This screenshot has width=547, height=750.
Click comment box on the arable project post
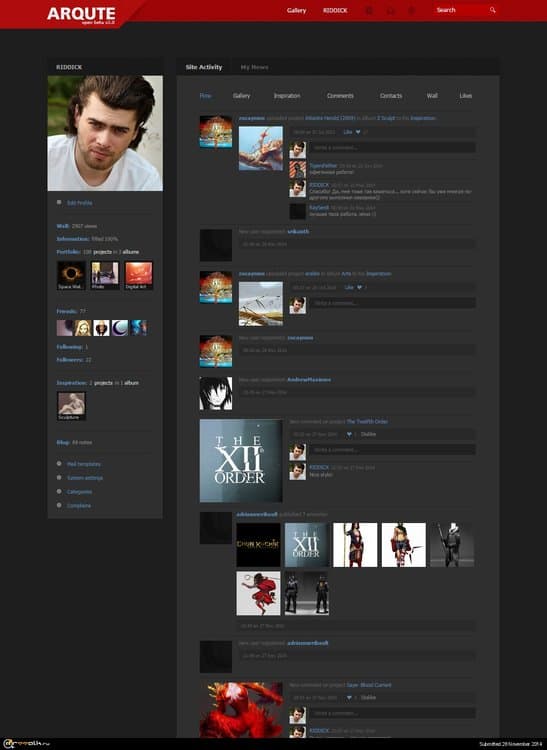pos(392,303)
